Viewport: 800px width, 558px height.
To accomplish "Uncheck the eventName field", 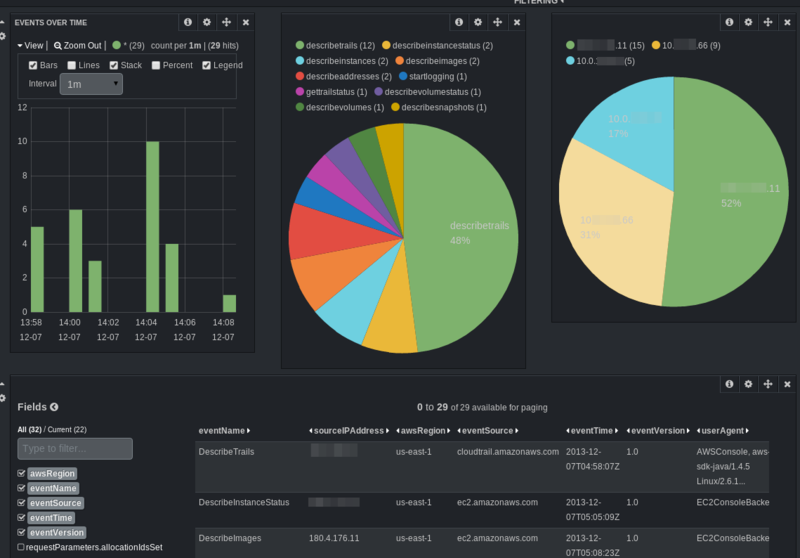I will [x=21, y=488].
